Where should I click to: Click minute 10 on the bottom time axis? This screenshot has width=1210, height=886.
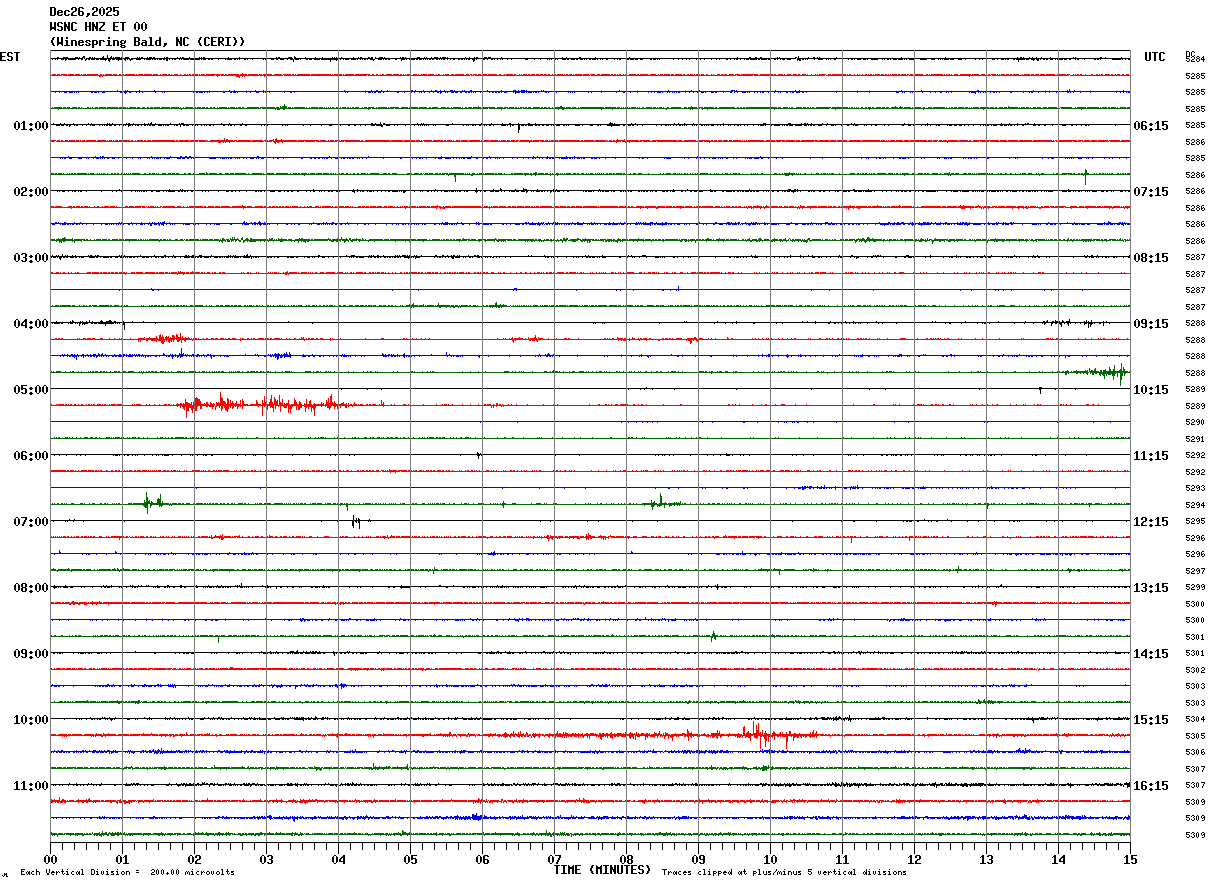click(770, 859)
